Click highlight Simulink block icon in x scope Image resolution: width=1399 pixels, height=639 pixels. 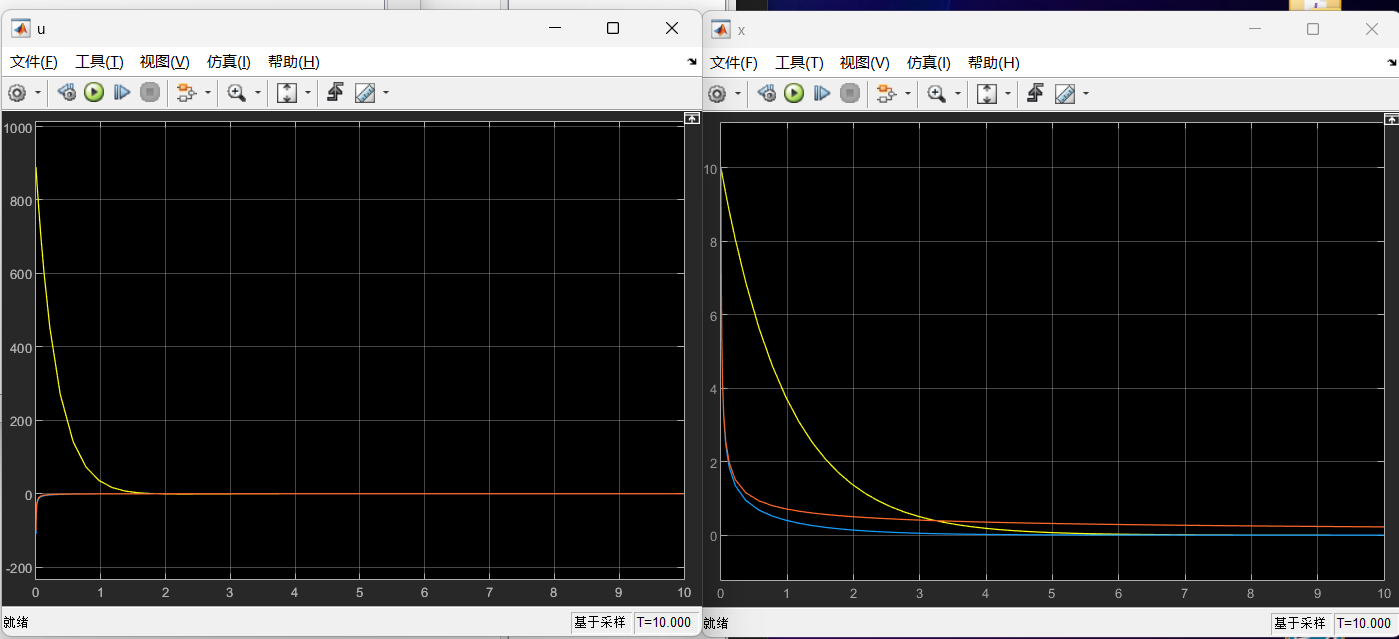point(885,94)
